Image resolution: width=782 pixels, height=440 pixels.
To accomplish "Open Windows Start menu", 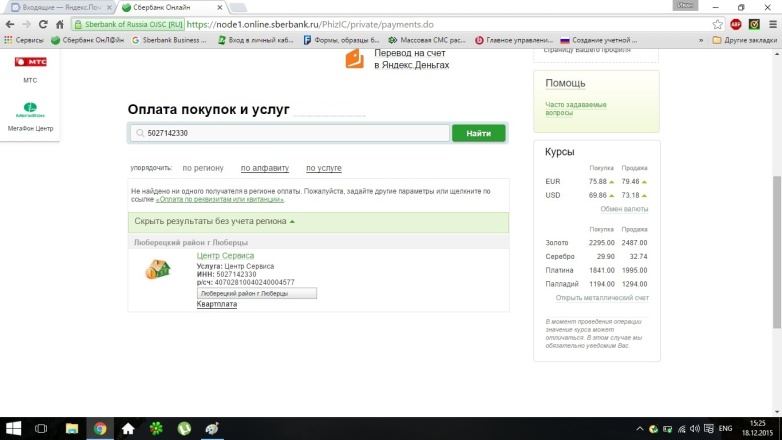I will click(14, 427).
